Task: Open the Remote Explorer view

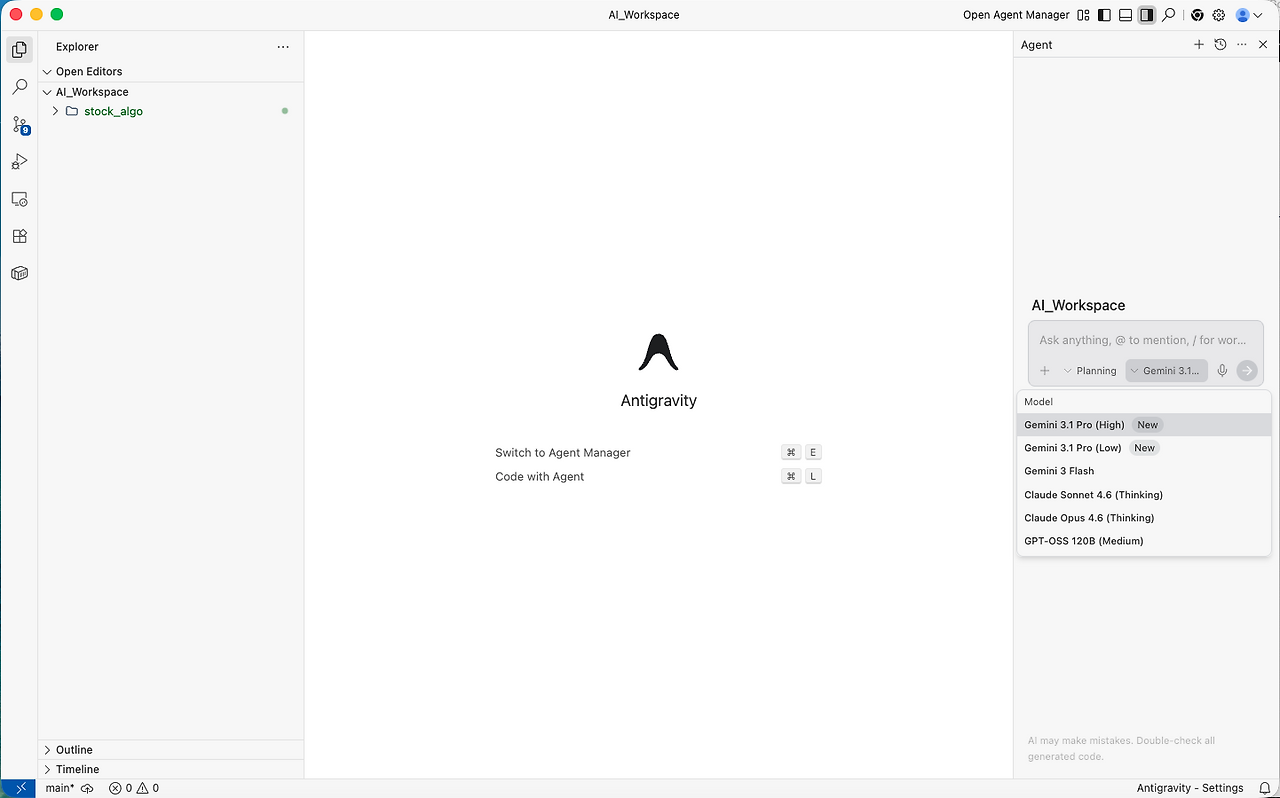Action: [x=19, y=199]
